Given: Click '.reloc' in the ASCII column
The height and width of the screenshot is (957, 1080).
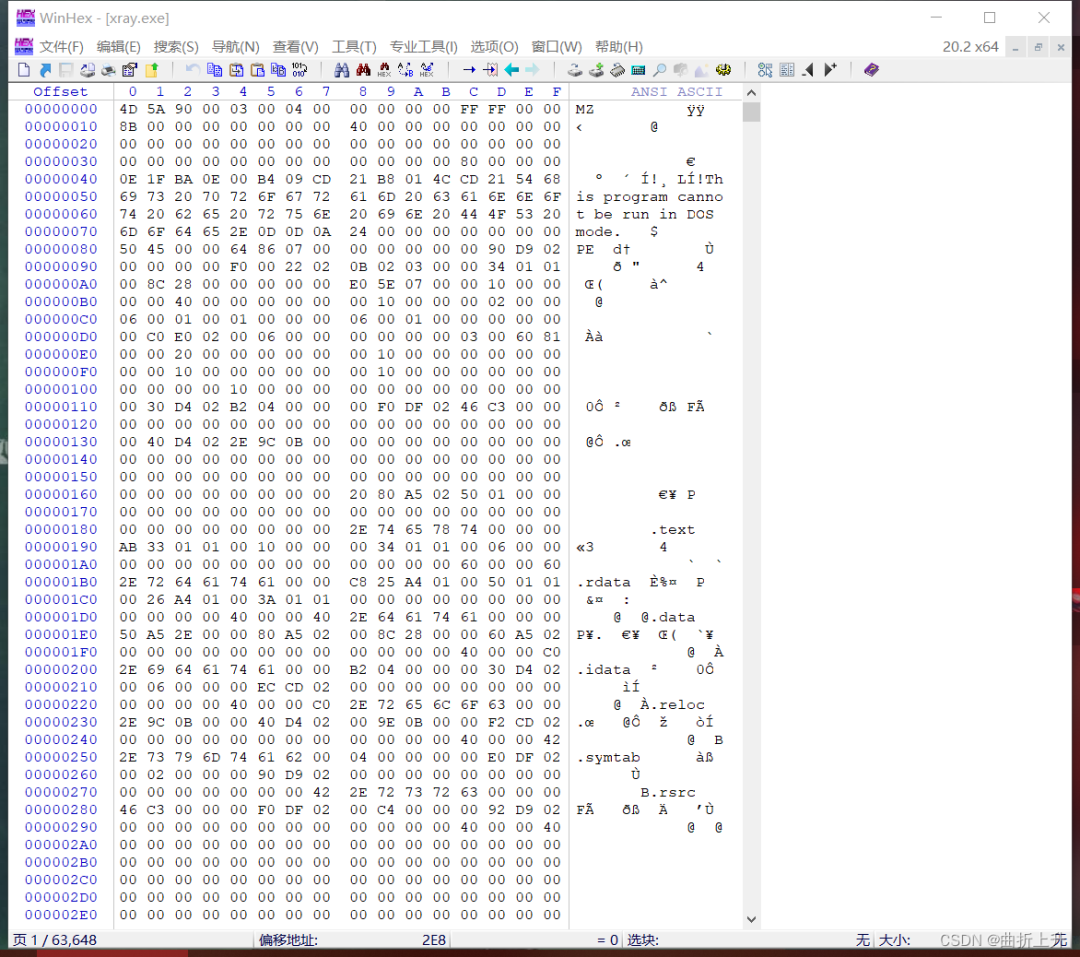Looking at the screenshot, I should click(677, 705).
